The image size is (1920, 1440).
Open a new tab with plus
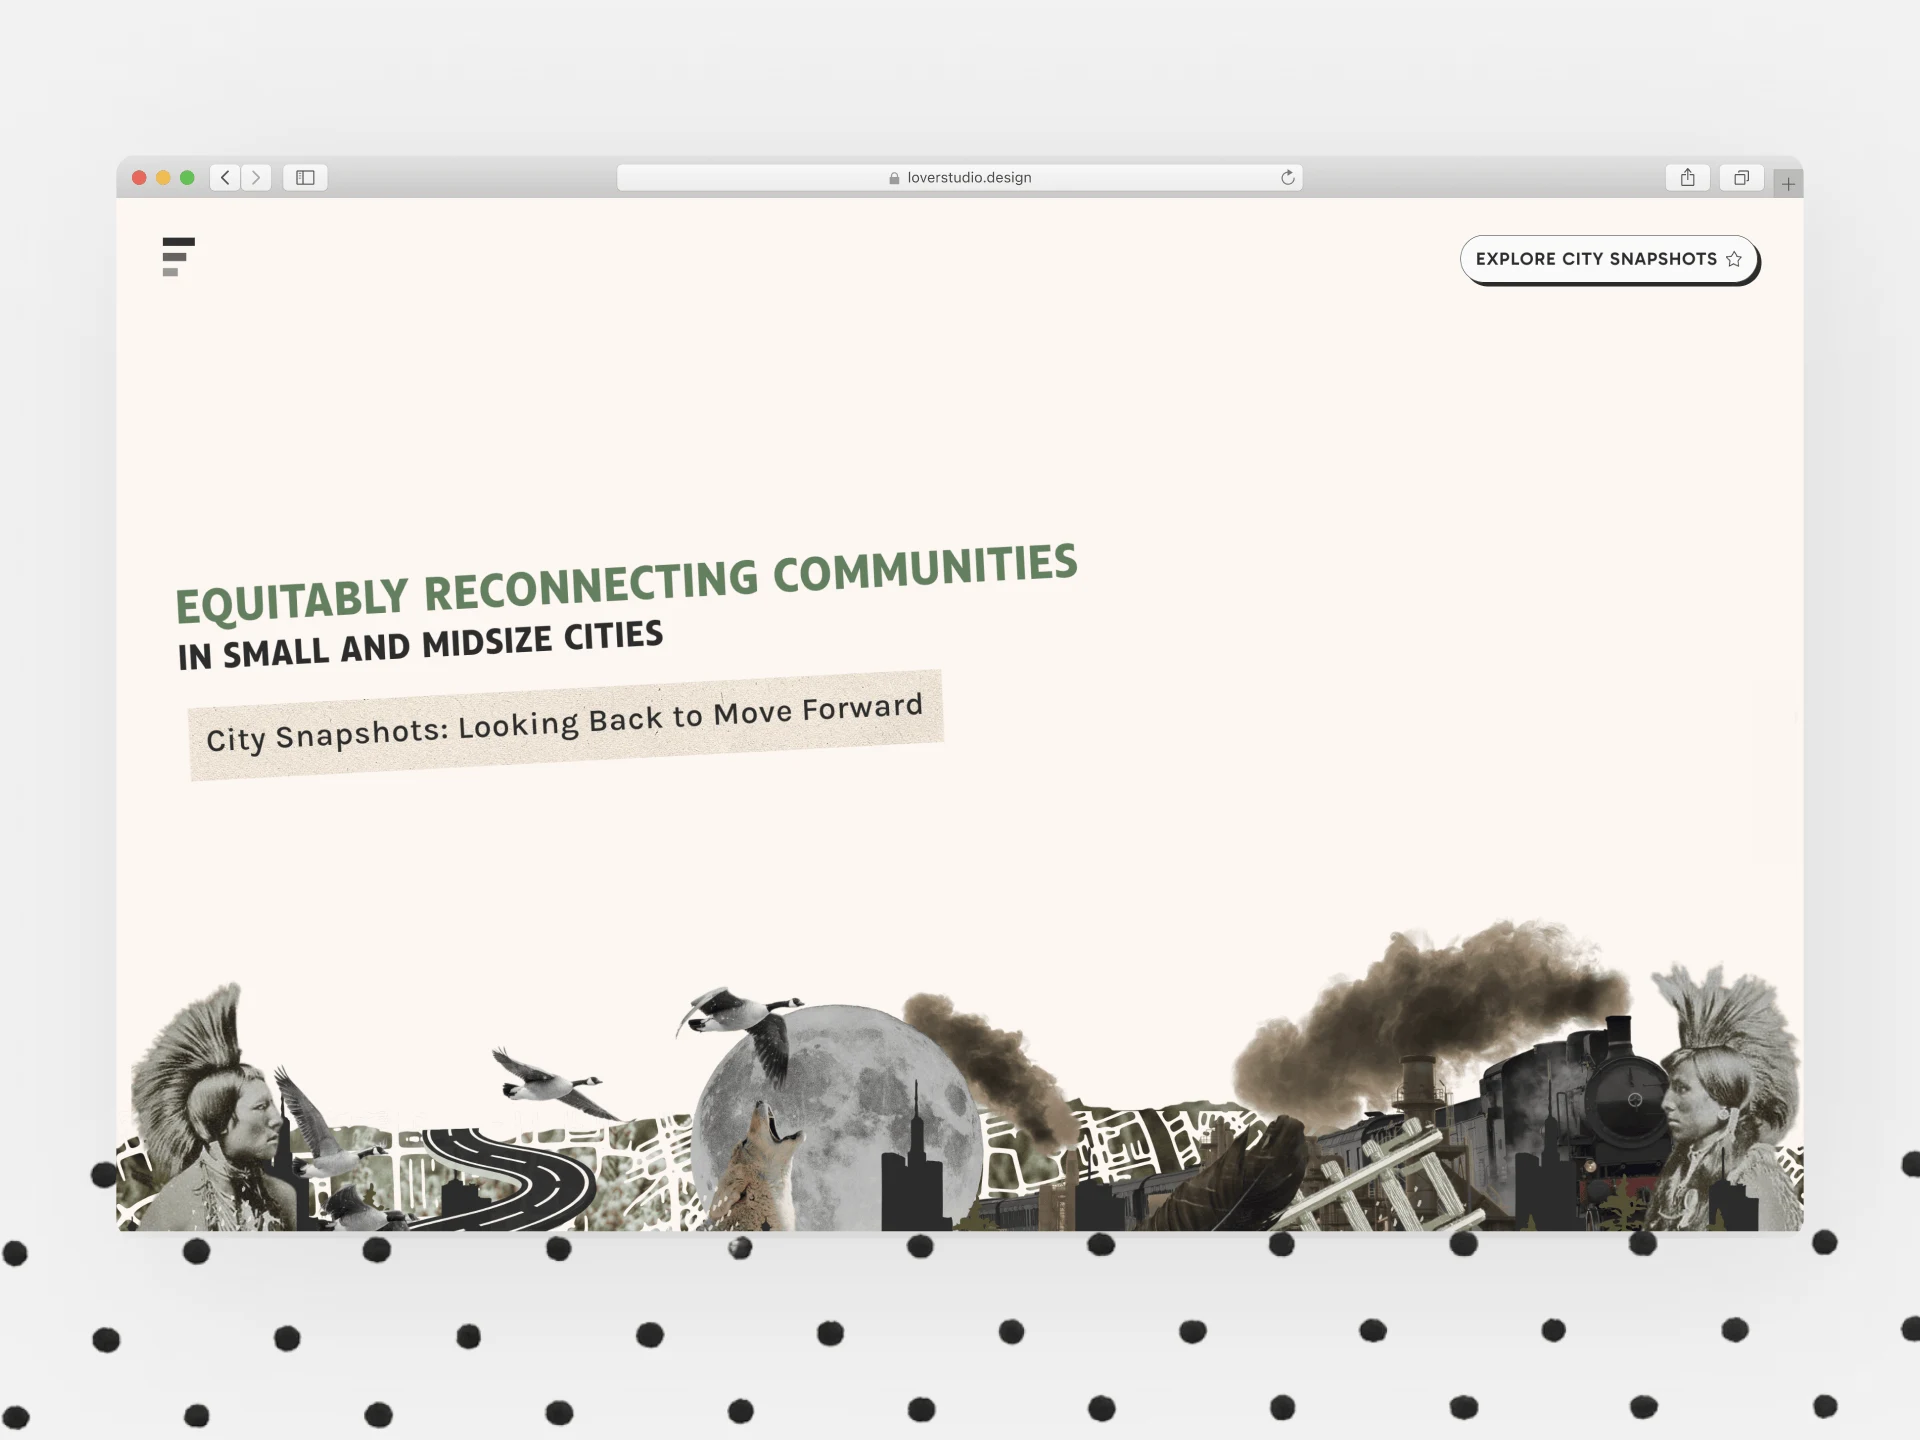click(x=1788, y=183)
